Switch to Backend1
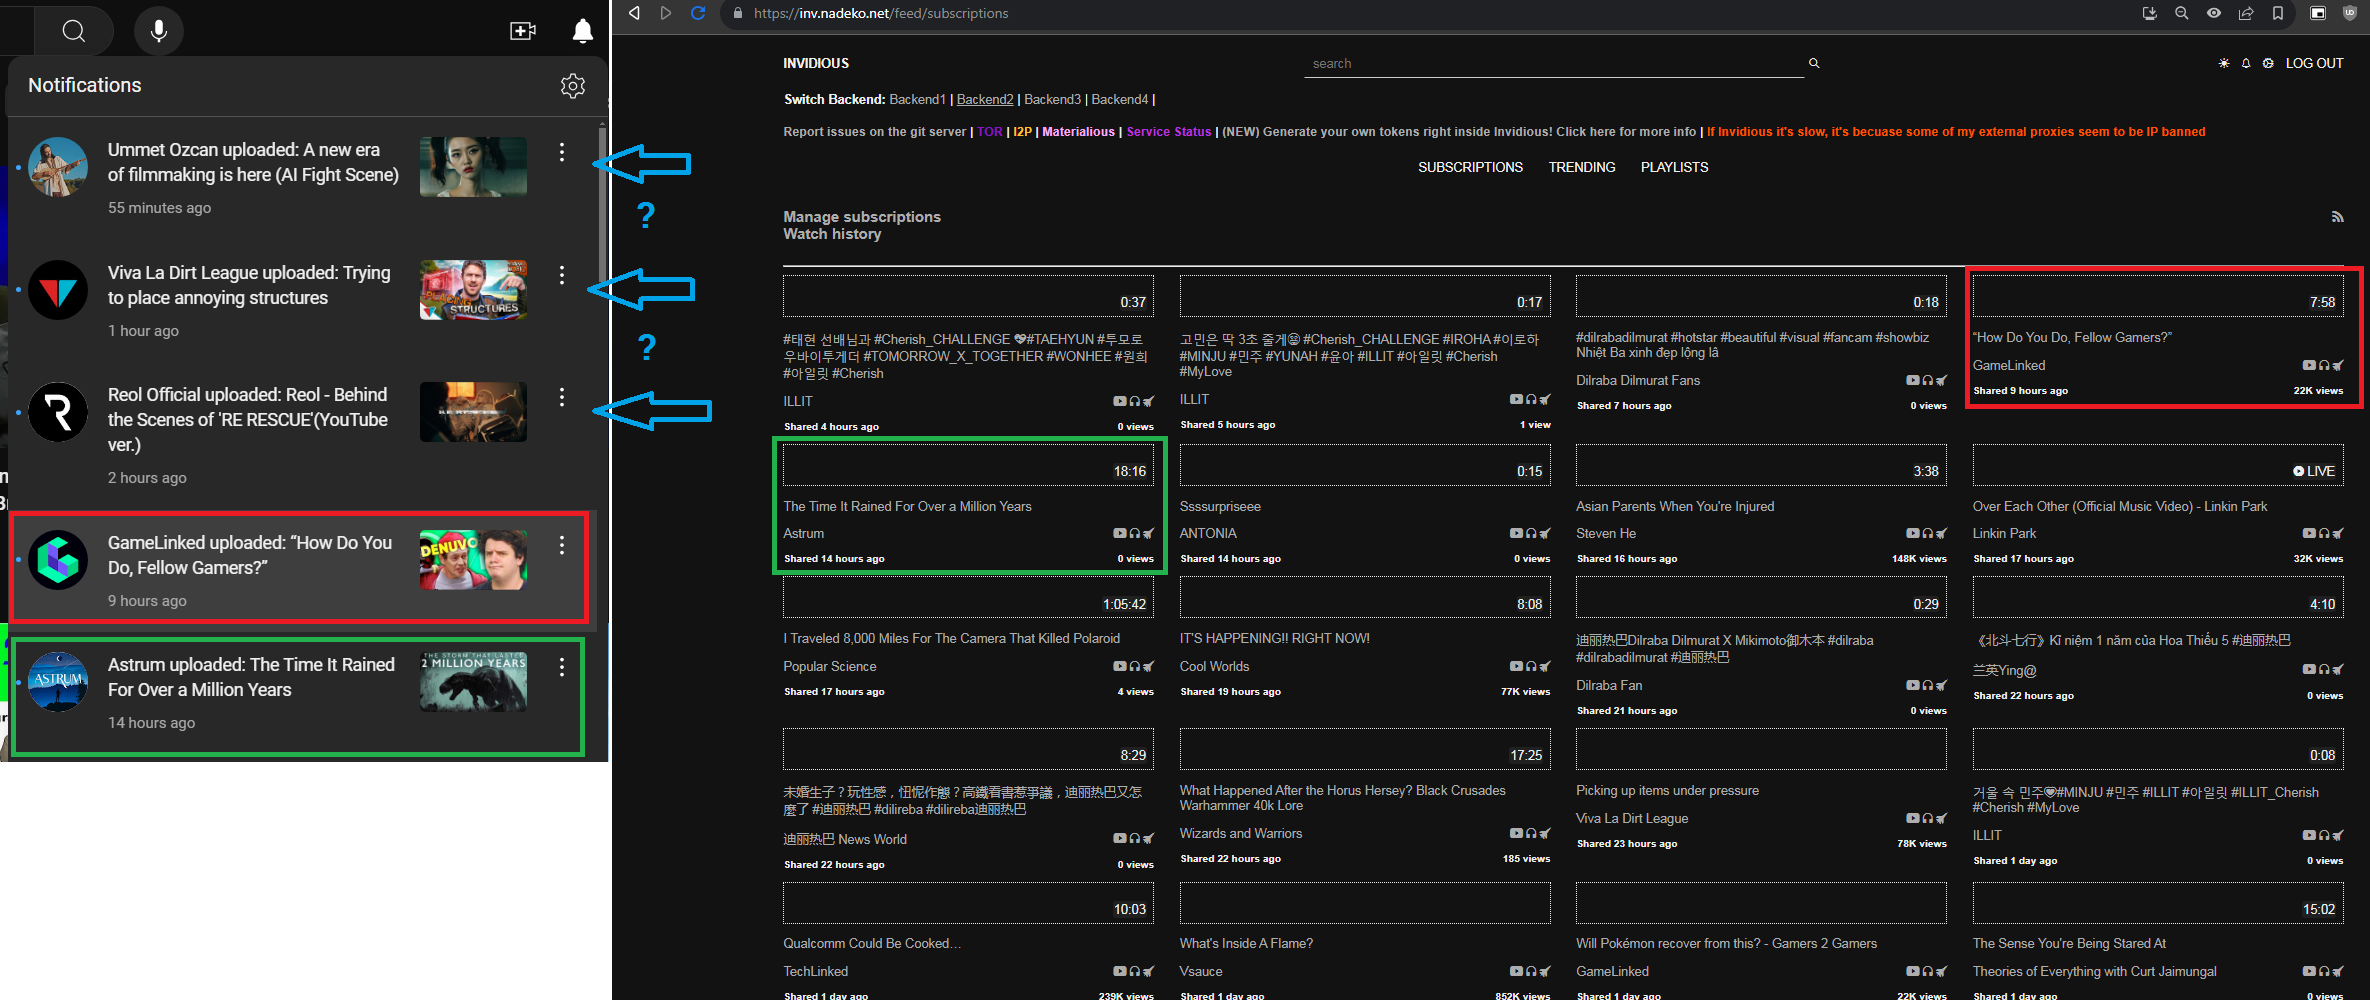The height and width of the screenshot is (1000, 2370). click(x=917, y=99)
